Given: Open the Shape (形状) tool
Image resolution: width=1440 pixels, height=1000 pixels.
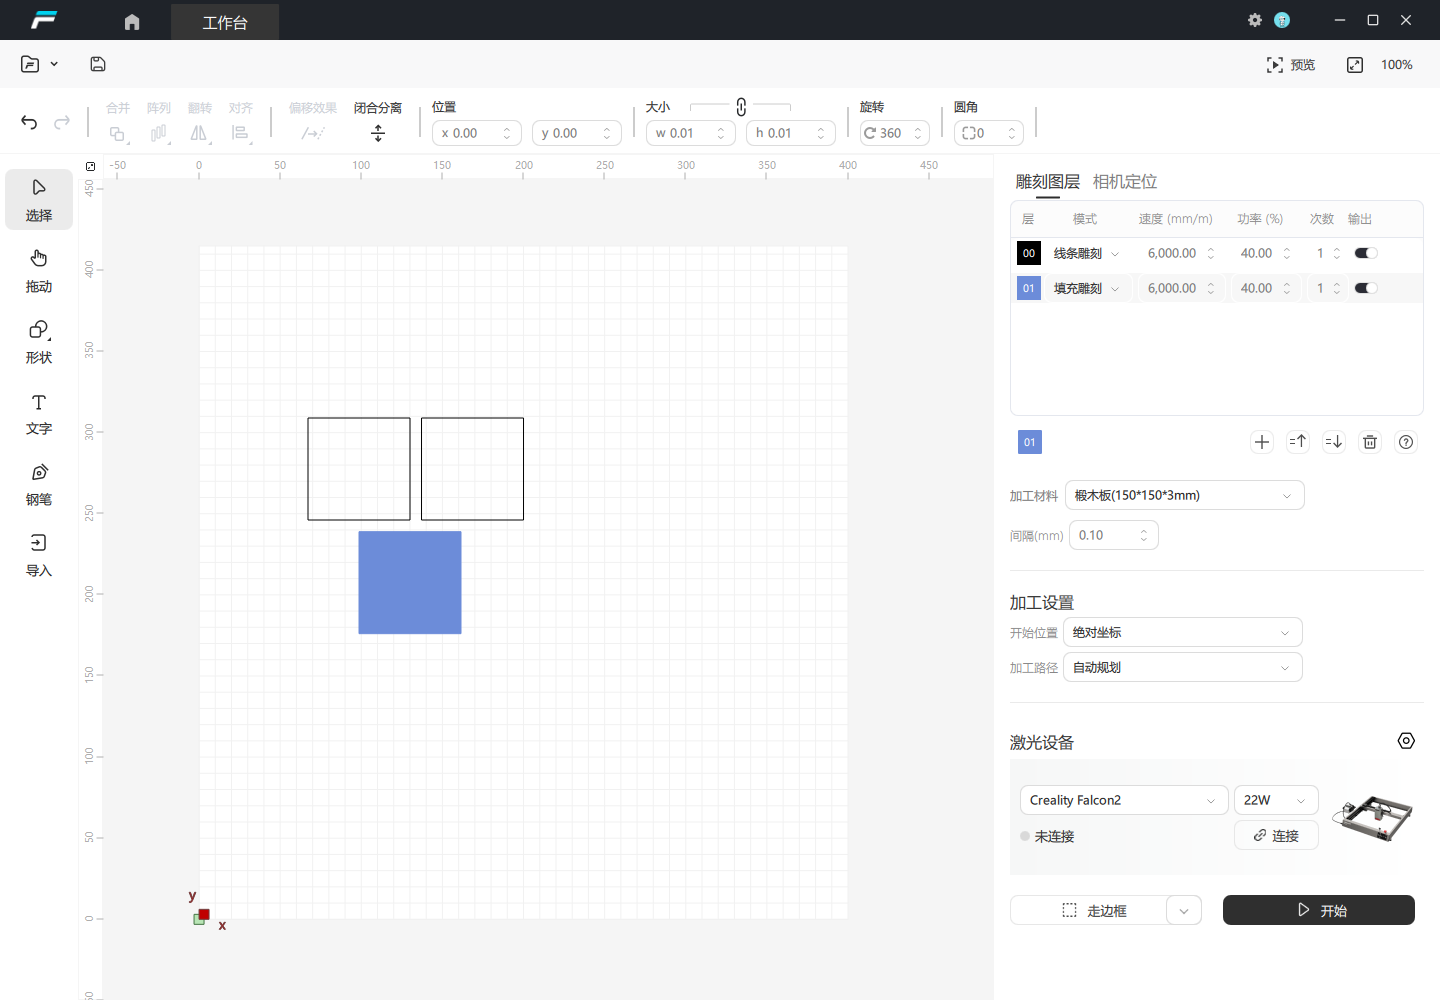Looking at the screenshot, I should coord(39,341).
